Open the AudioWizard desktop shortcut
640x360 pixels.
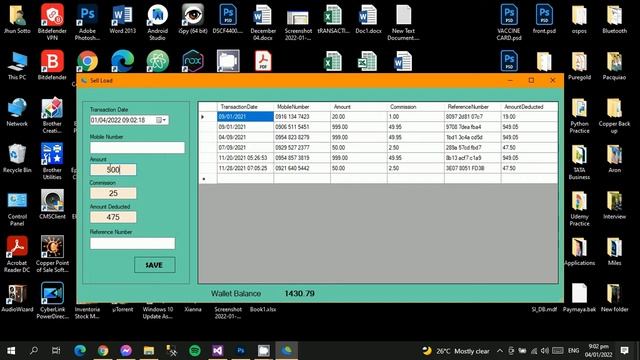tap(17, 298)
